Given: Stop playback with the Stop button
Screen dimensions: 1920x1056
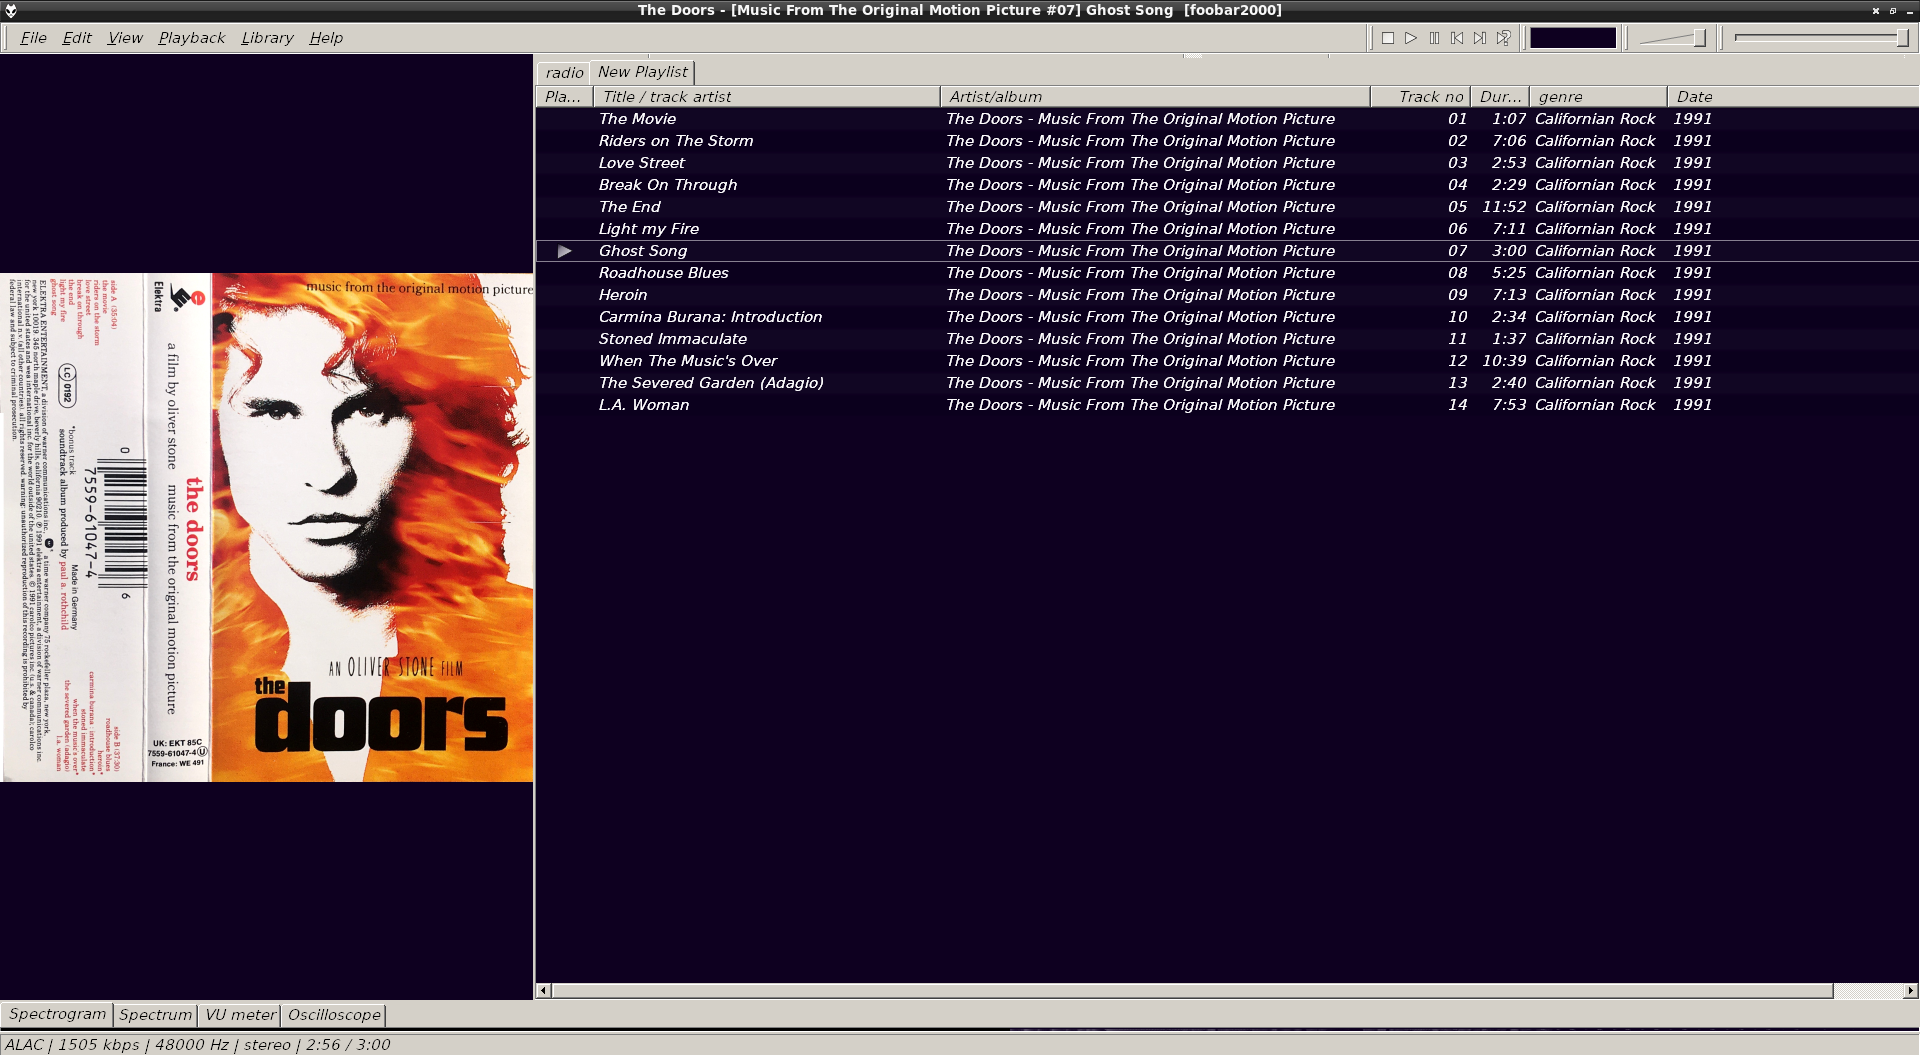Looking at the screenshot, I should click(1388, 38).
